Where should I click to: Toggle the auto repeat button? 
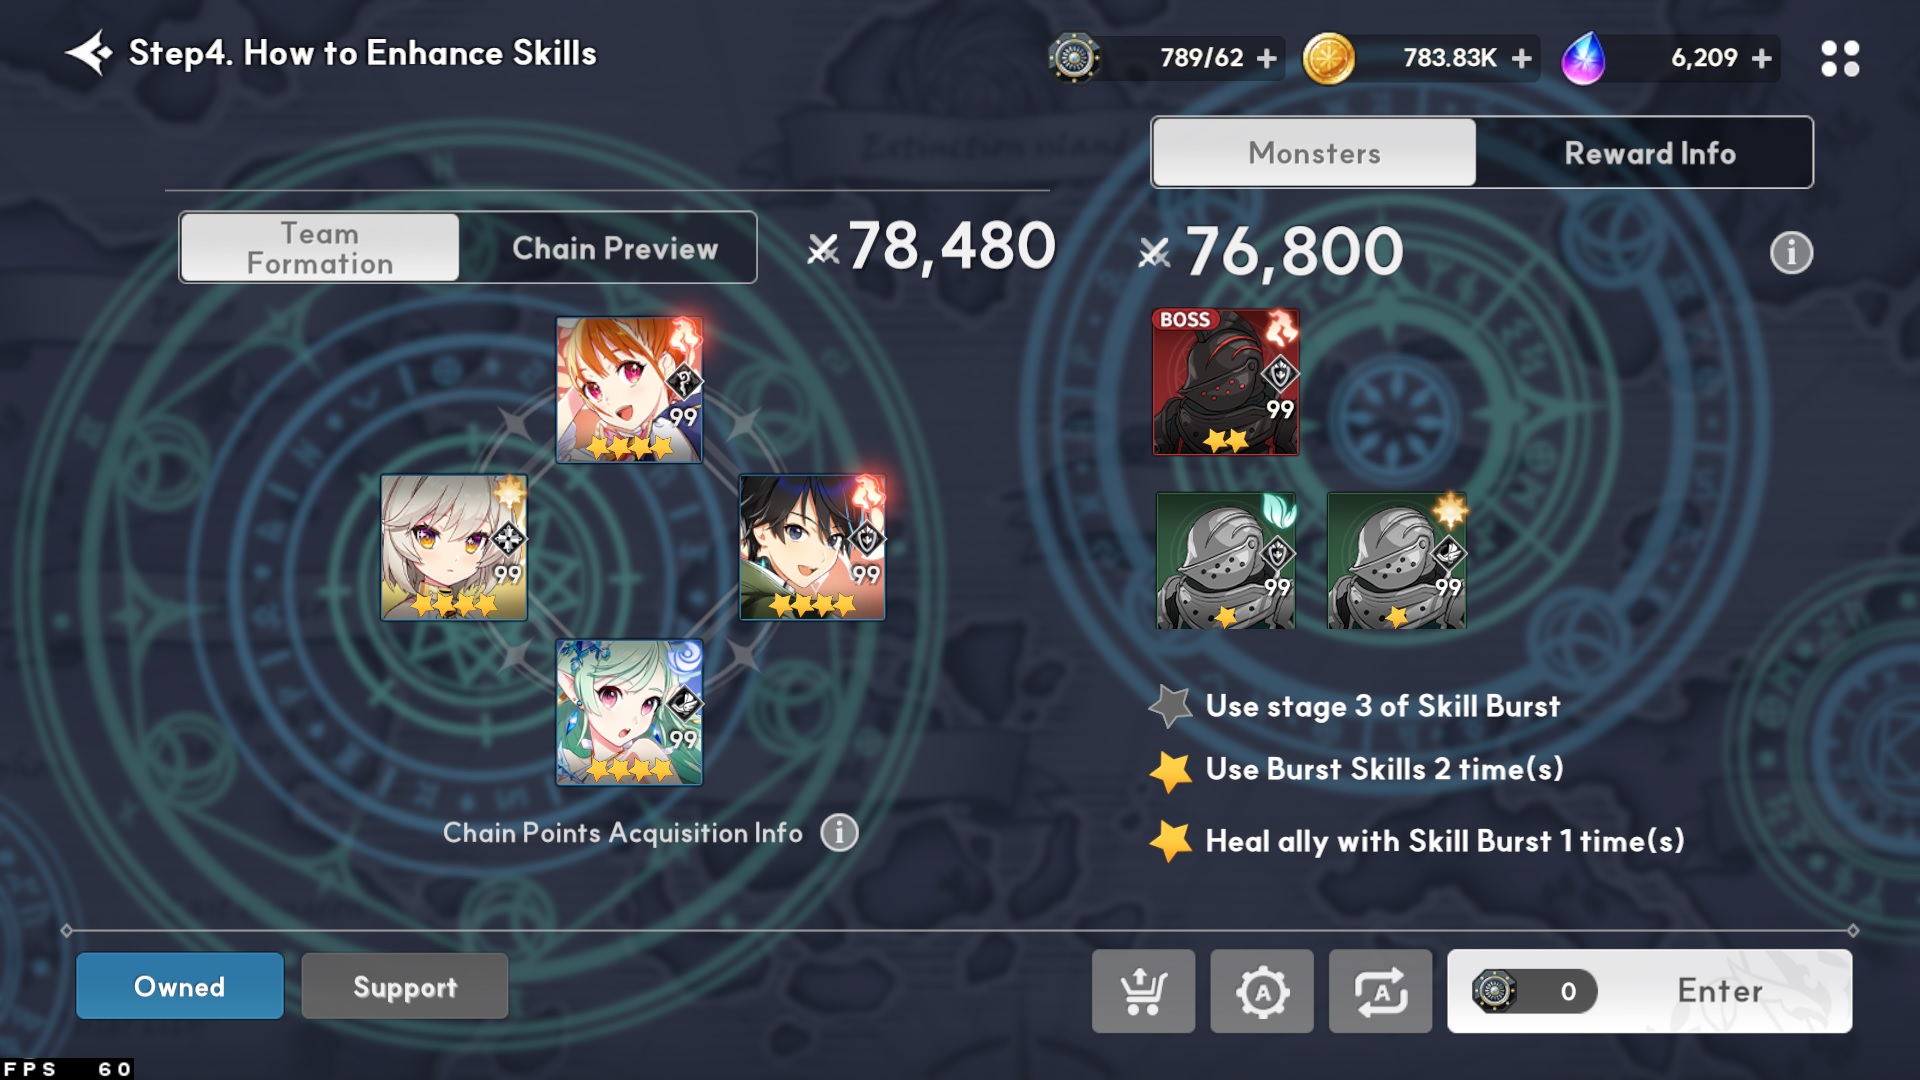click(x=1380, y=991)
